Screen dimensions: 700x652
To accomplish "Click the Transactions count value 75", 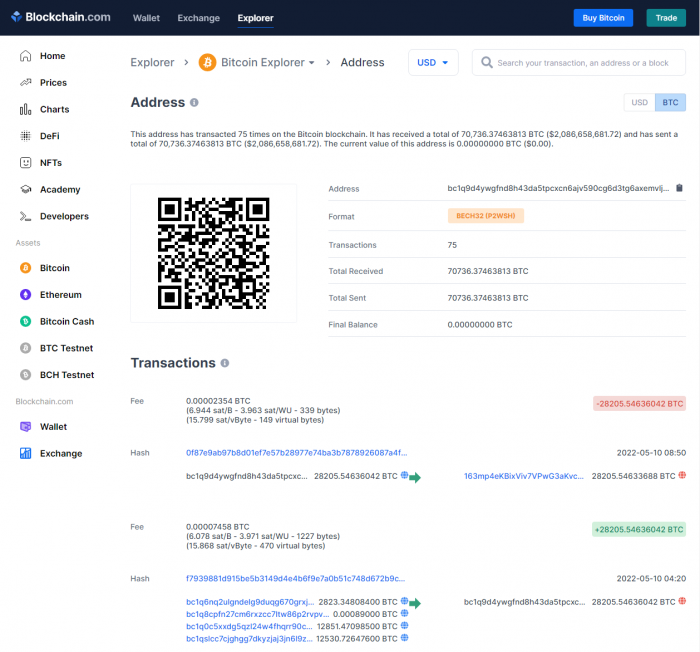I will [452, 245].
